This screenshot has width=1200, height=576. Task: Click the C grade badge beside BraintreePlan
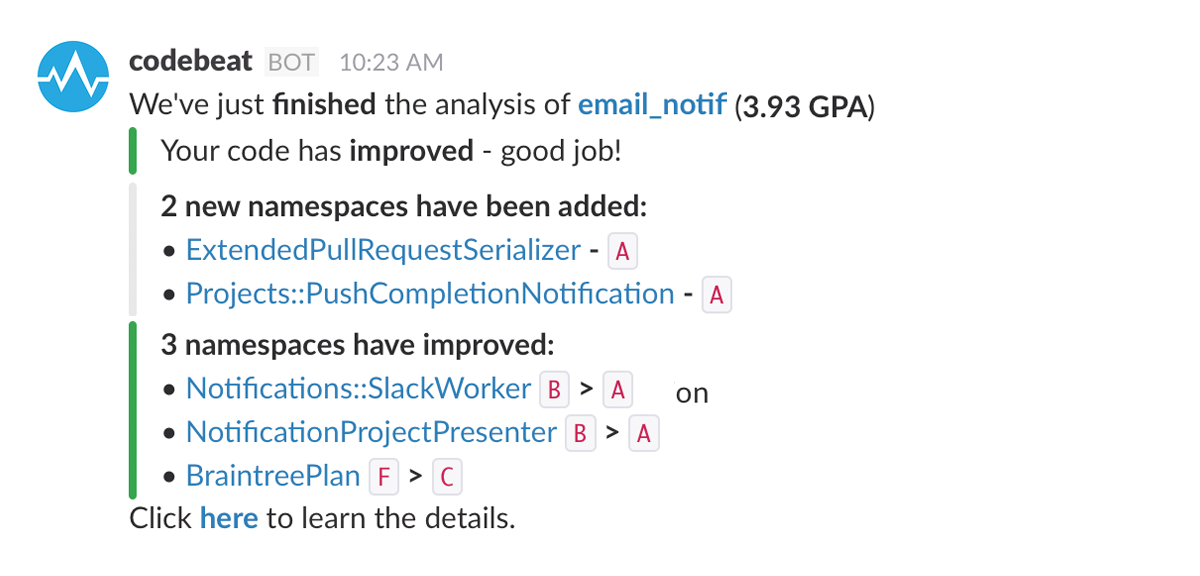(x=446, y=477)
